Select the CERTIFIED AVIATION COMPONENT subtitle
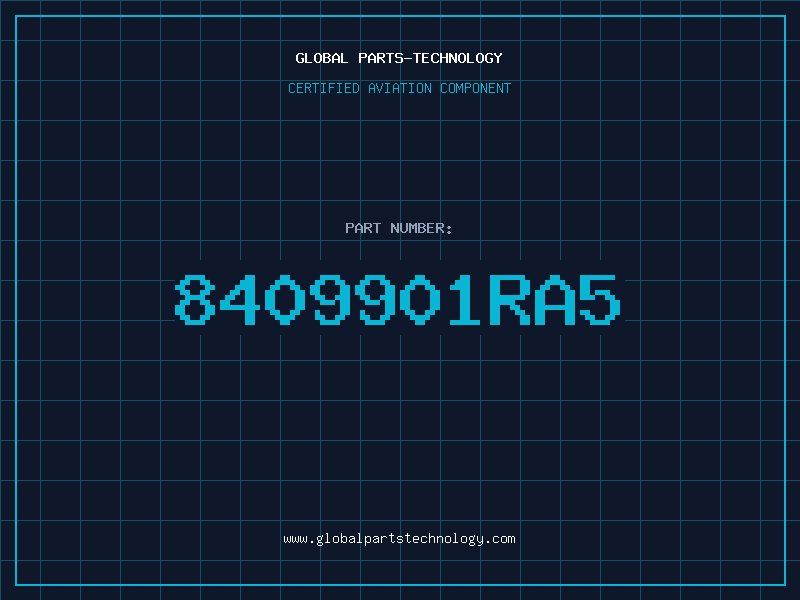 click(399, 88)
